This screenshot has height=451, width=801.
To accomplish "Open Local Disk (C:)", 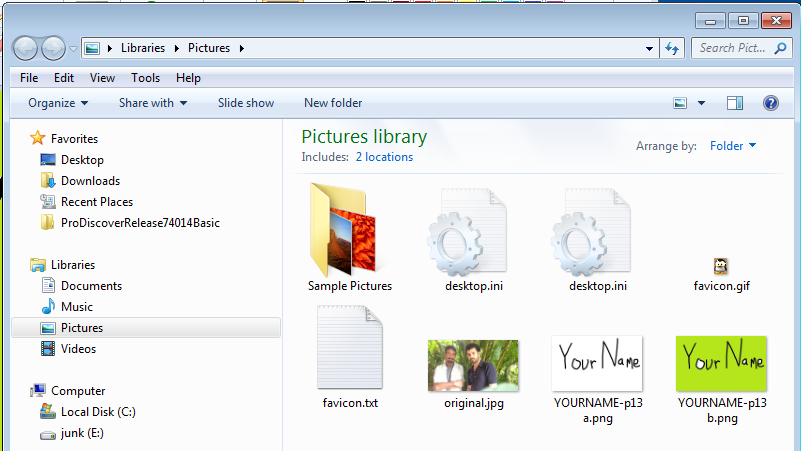I will 99,412.
